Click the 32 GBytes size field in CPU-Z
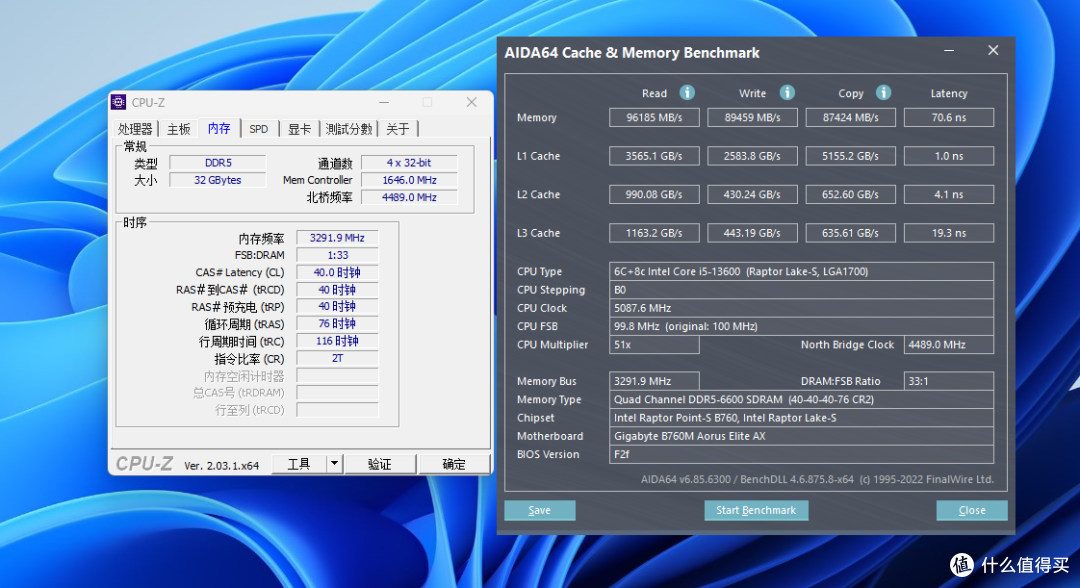 [x=218, y=180]
